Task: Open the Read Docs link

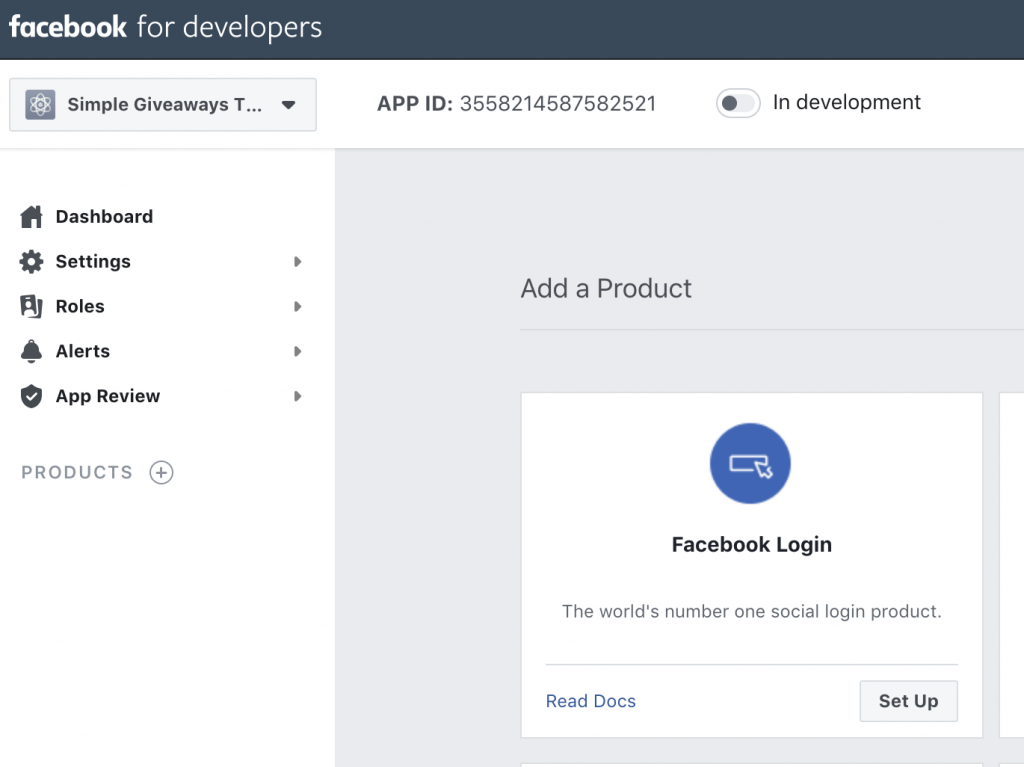Action: click(x=590, y=701)
